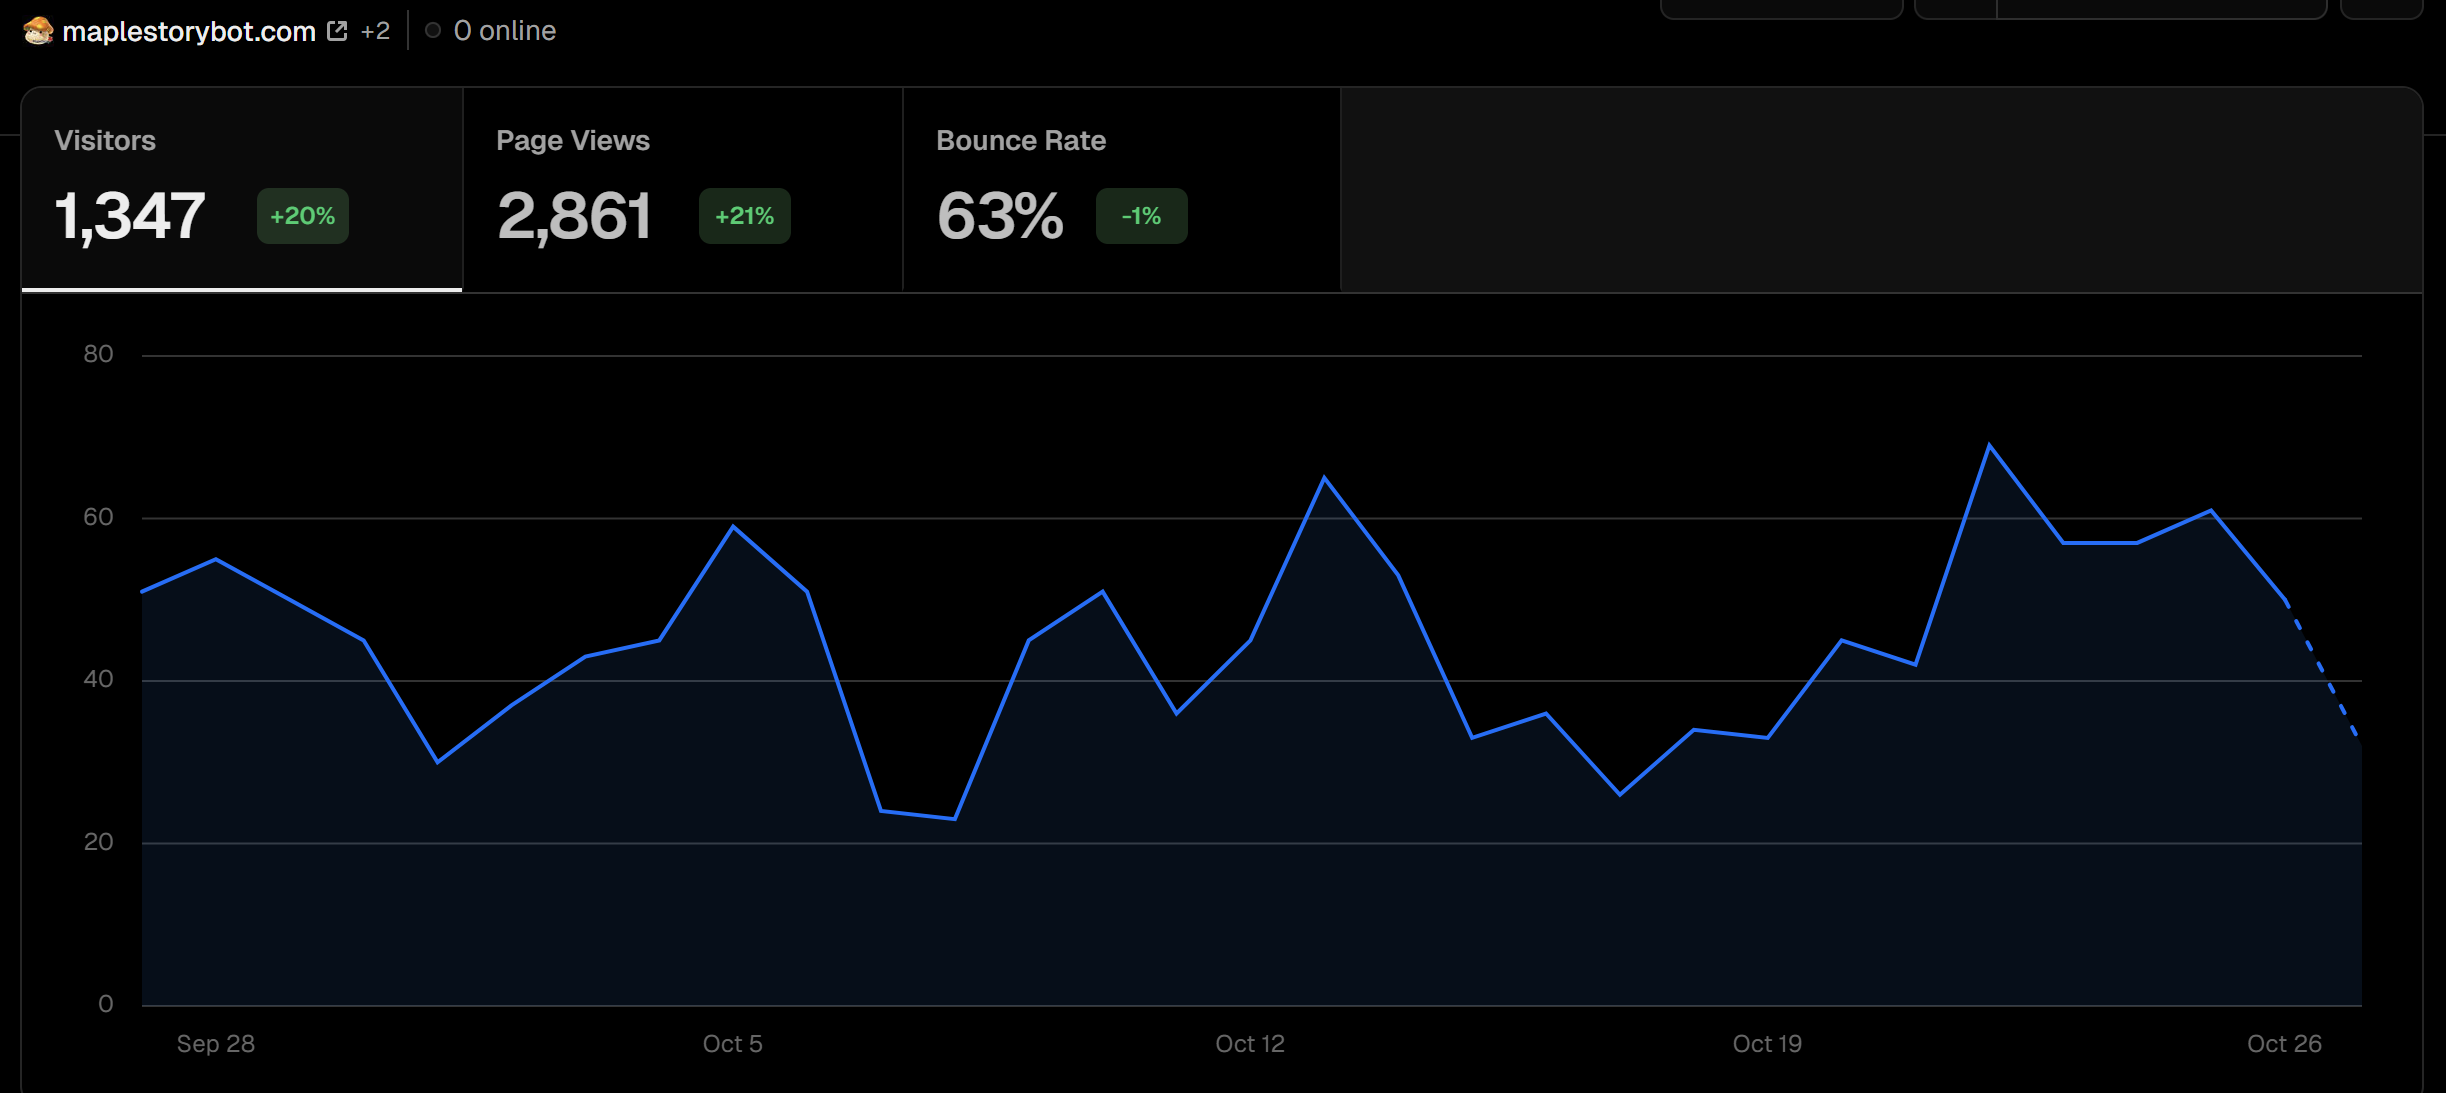The width and height of the screenshot is (2446, 1093).
Task: Select the Visitors metric tab
Action: point(105,141)
